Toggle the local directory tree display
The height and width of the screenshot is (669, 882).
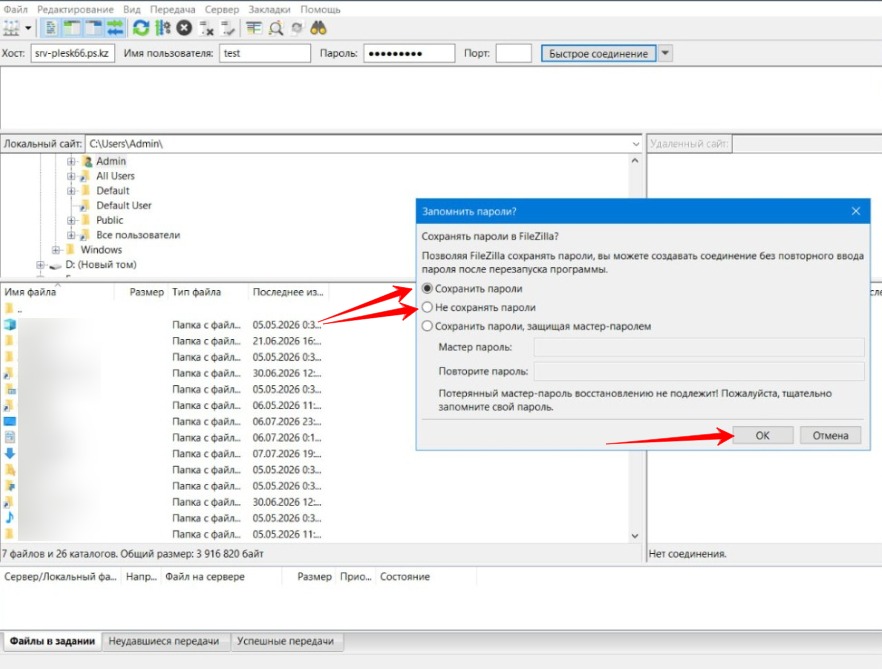pos(72,28)
